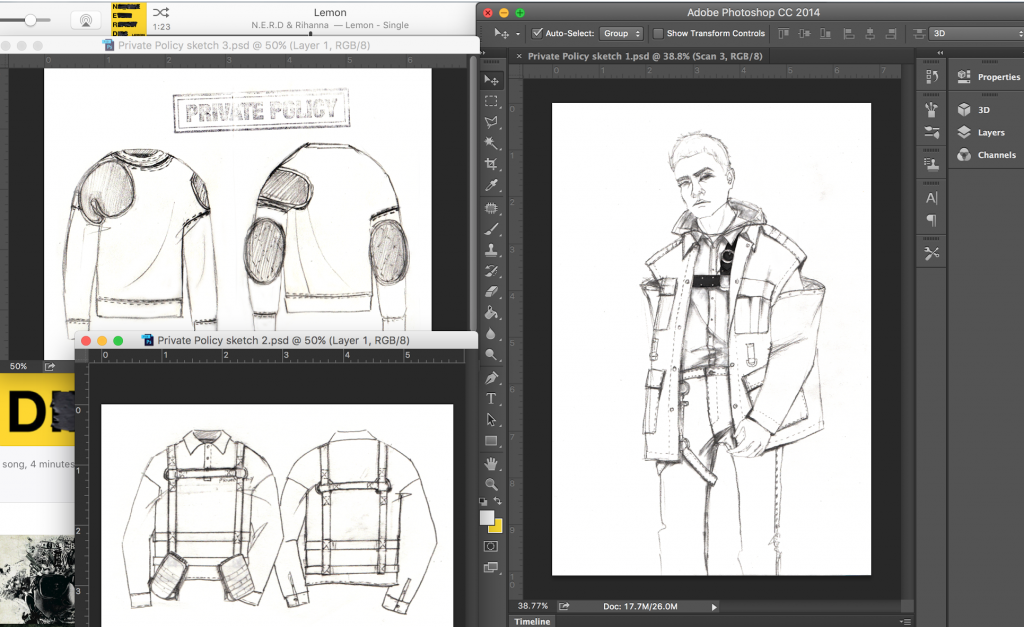1024x627 pixels.
Task: Switch to Private Policy sketch 1.psd tab
Action: pyautogui.click(x=644, y=57)
